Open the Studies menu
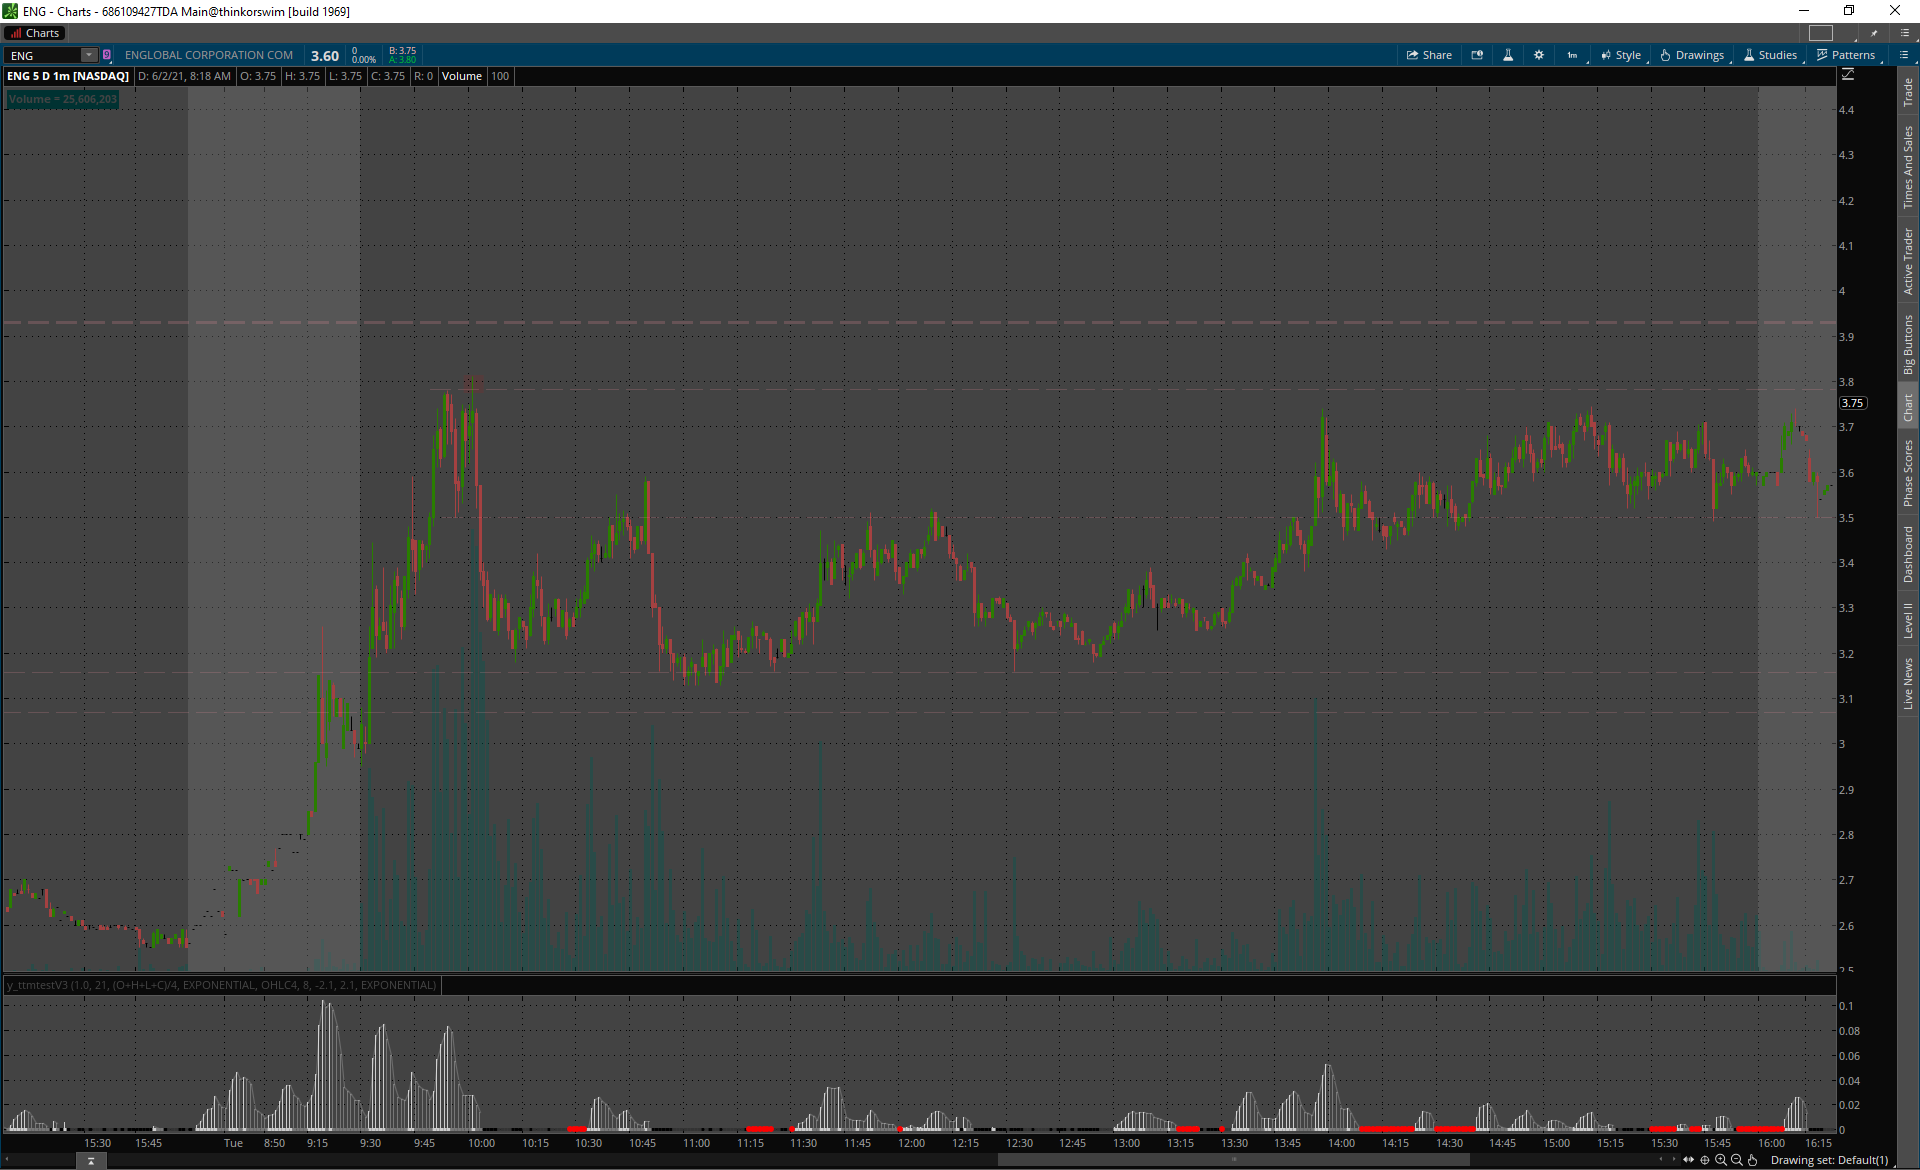The width and height of the screenshot is (1920, 1170). 1770,55
